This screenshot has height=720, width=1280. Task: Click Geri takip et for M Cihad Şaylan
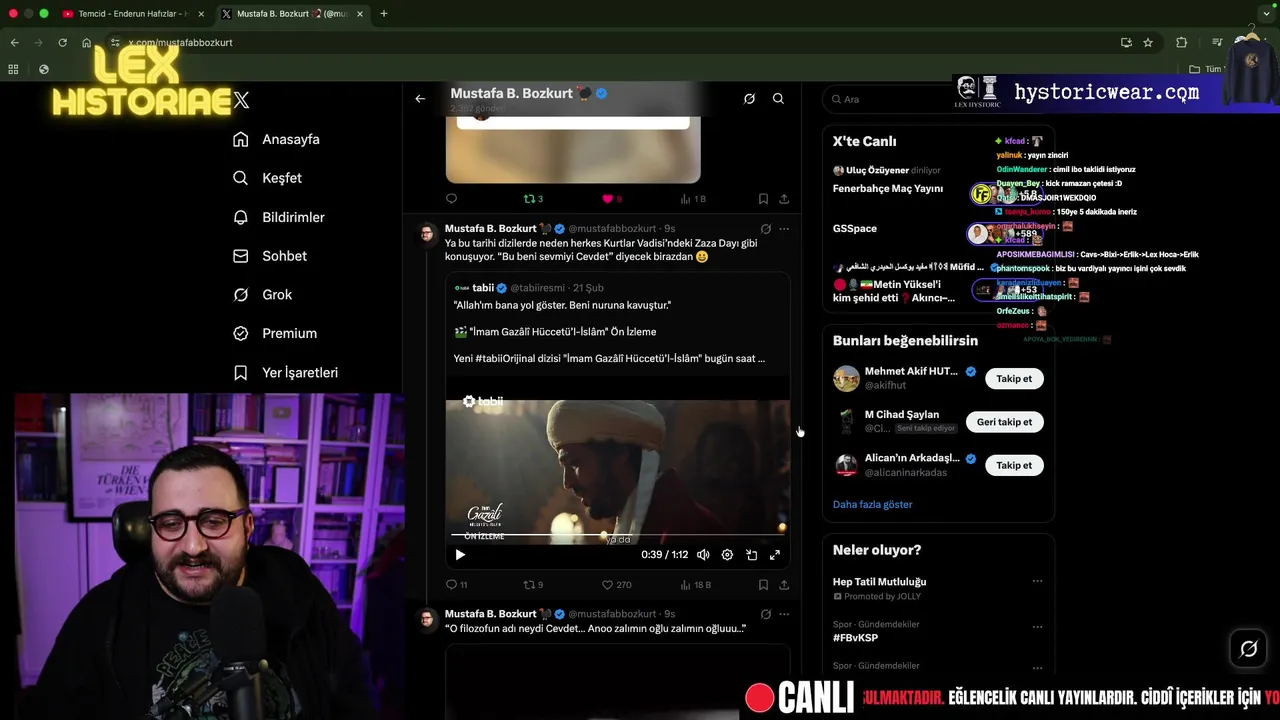(x=1004, y=422)
